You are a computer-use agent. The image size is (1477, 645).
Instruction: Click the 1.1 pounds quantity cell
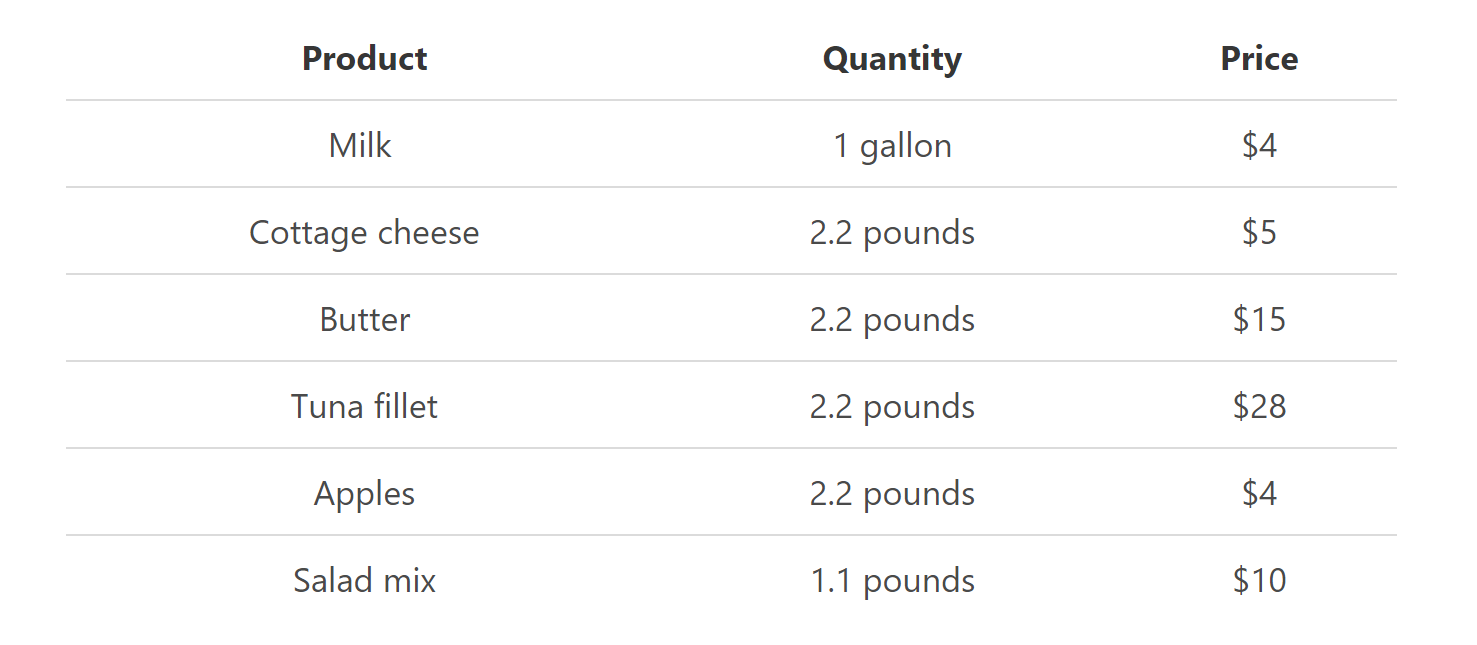892,581
